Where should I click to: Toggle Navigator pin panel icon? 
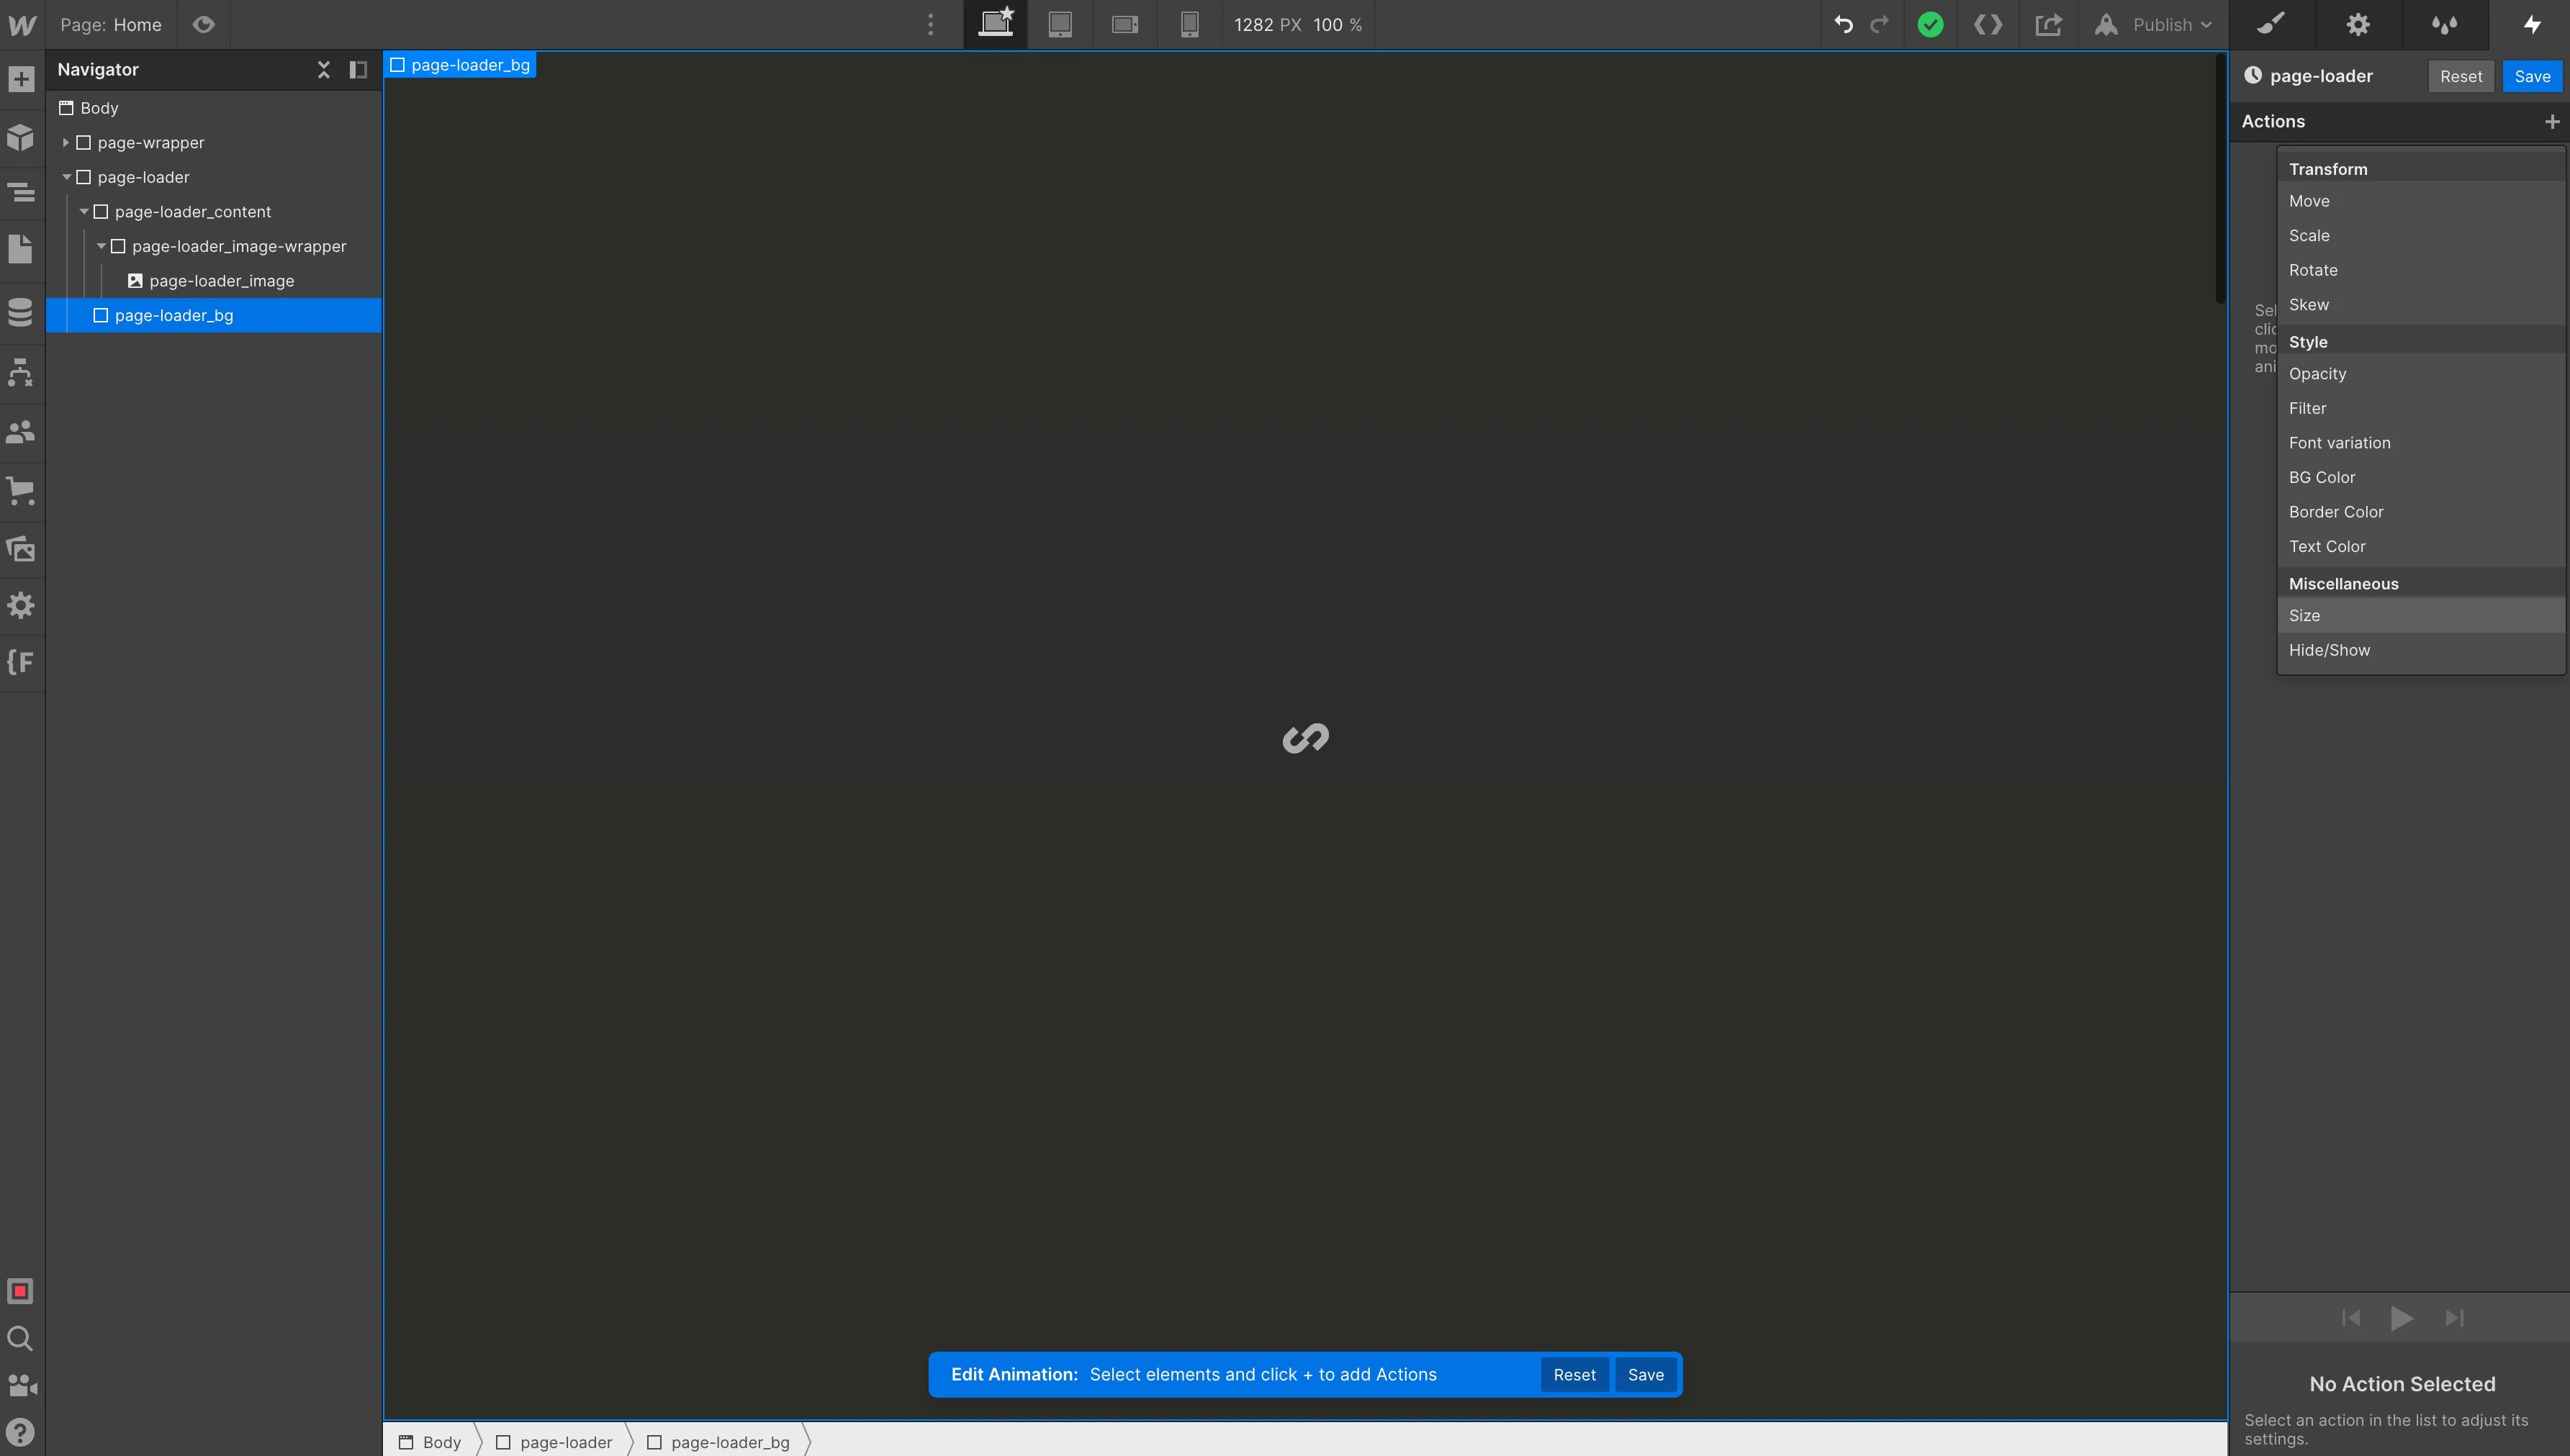click(x=357, y=69)
